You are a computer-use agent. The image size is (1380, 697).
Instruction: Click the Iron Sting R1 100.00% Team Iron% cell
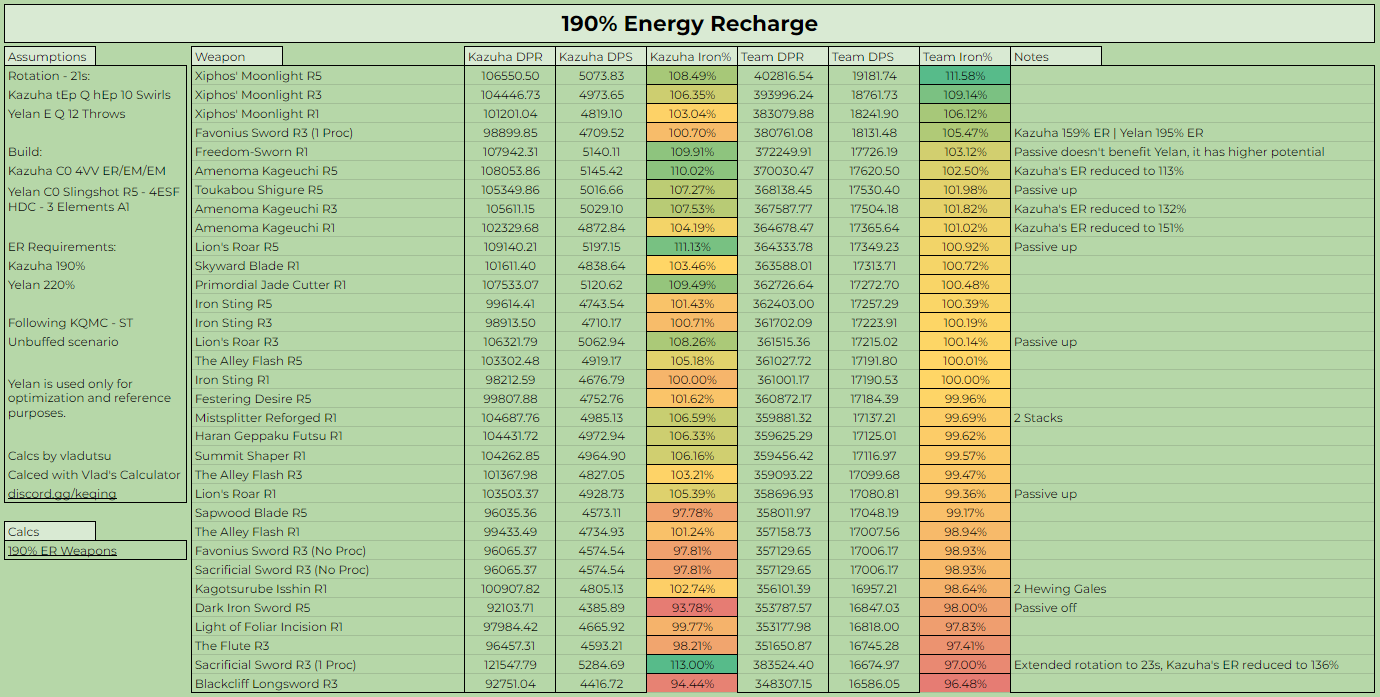point(964,380)
